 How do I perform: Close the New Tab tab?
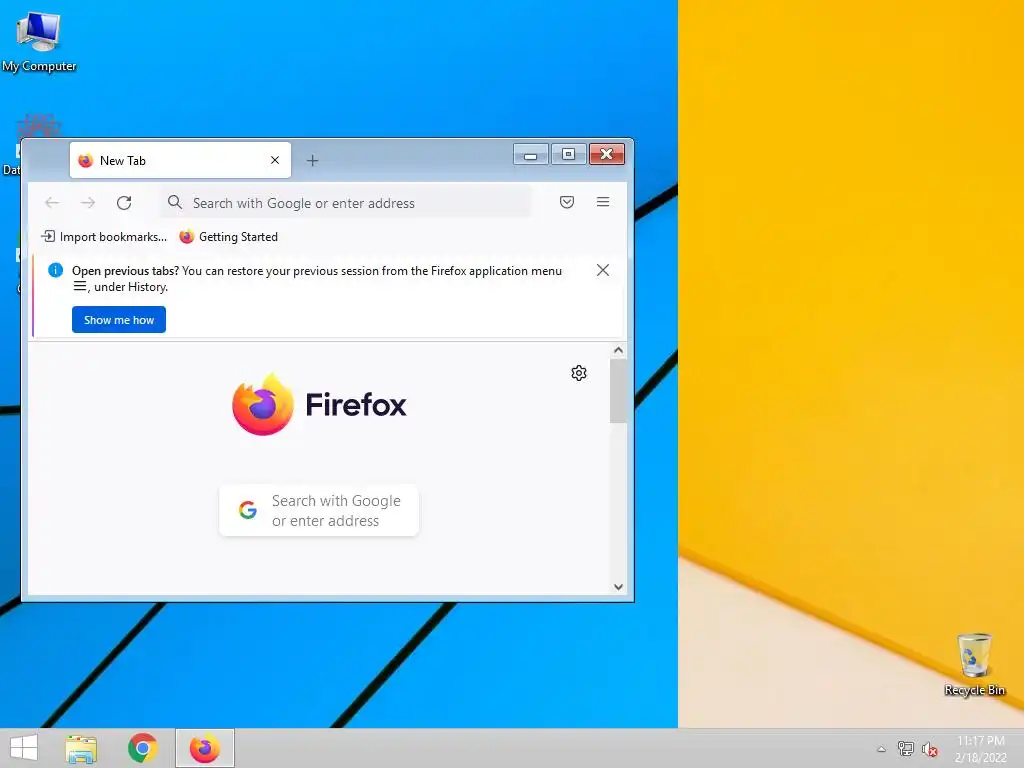click(x=275, y=160)
